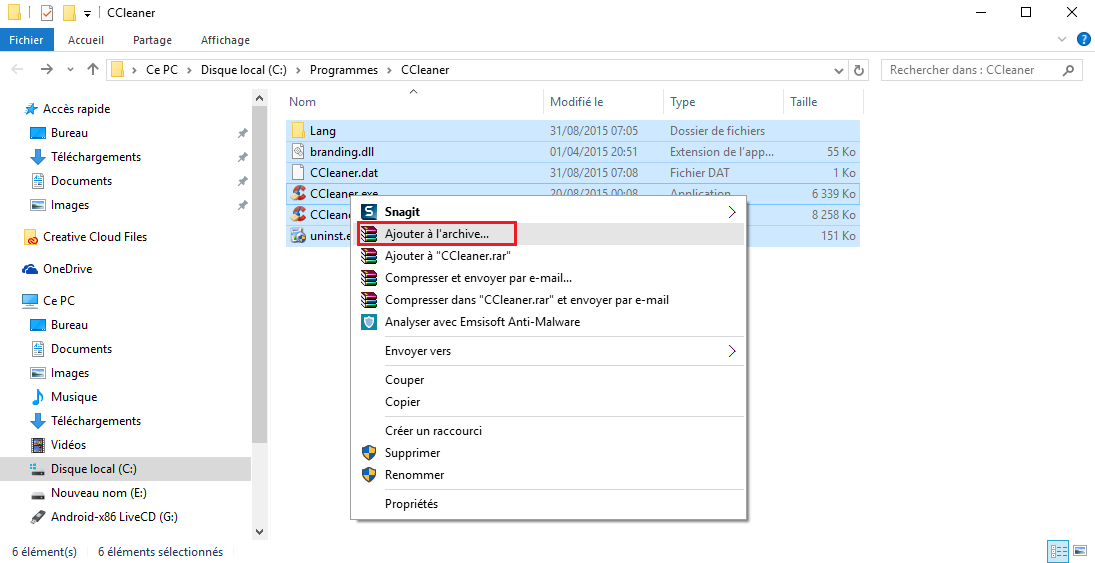Open the Snagit submenu entry
Image resolution: width=1095 pixels, height=563 pixels.
click(x=548, y=212)
